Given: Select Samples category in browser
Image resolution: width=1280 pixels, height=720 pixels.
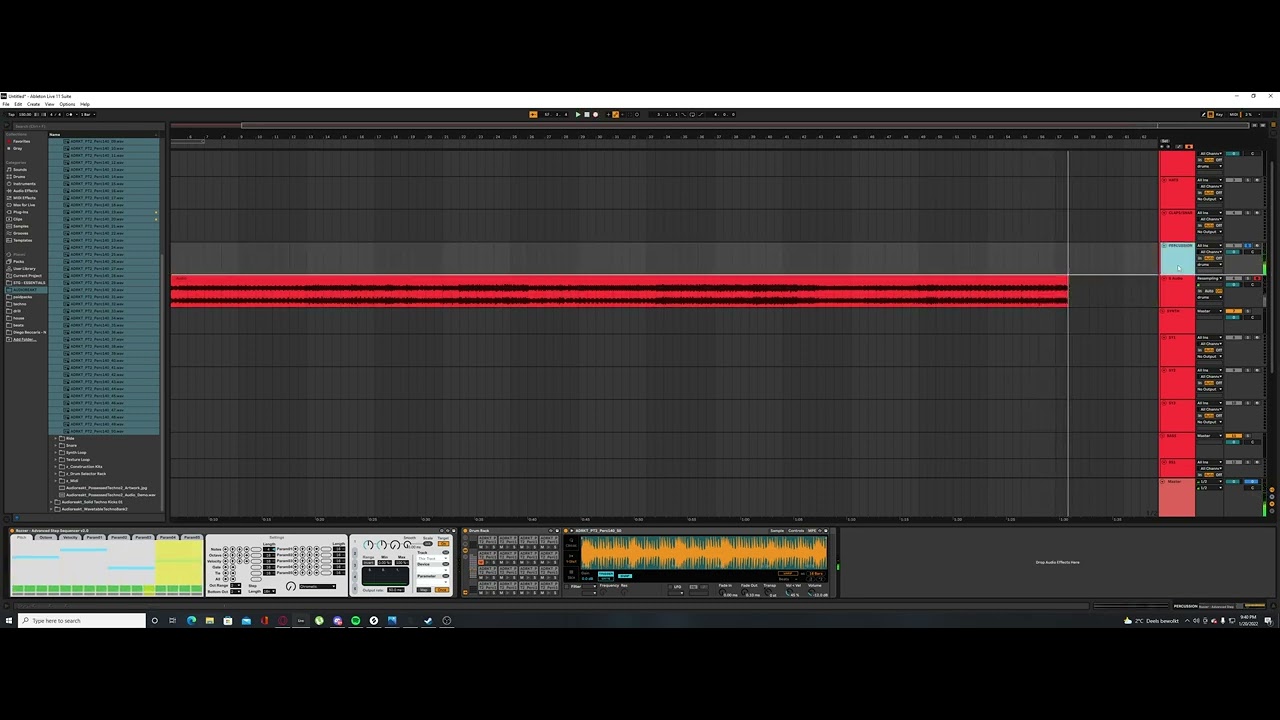Looking at the screenshot, I should (x=21, y=226).
